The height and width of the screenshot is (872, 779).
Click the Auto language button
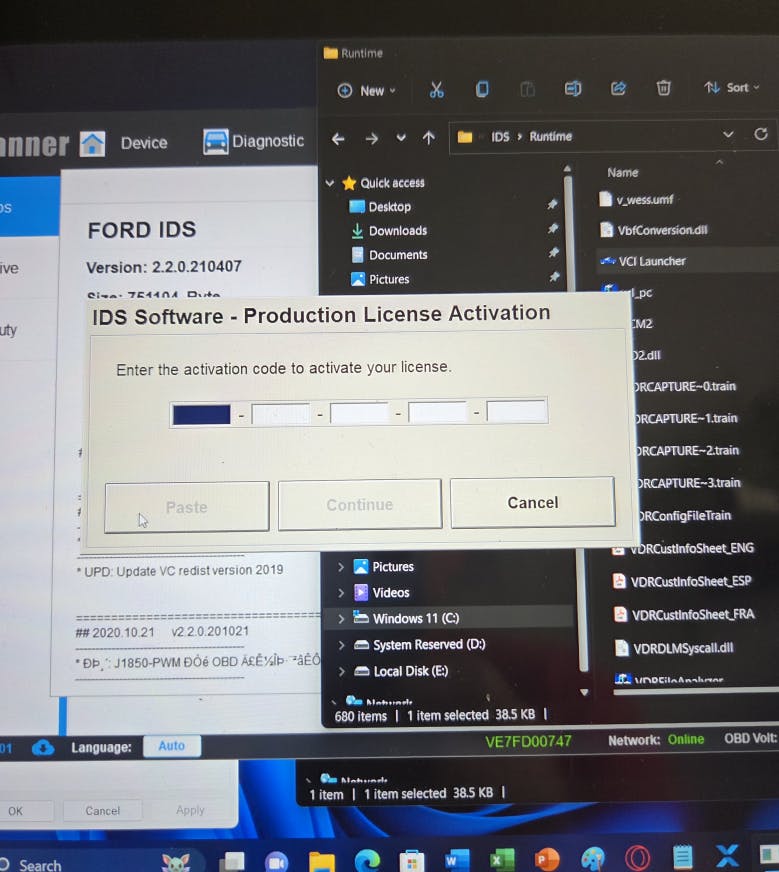coord(171,746)
